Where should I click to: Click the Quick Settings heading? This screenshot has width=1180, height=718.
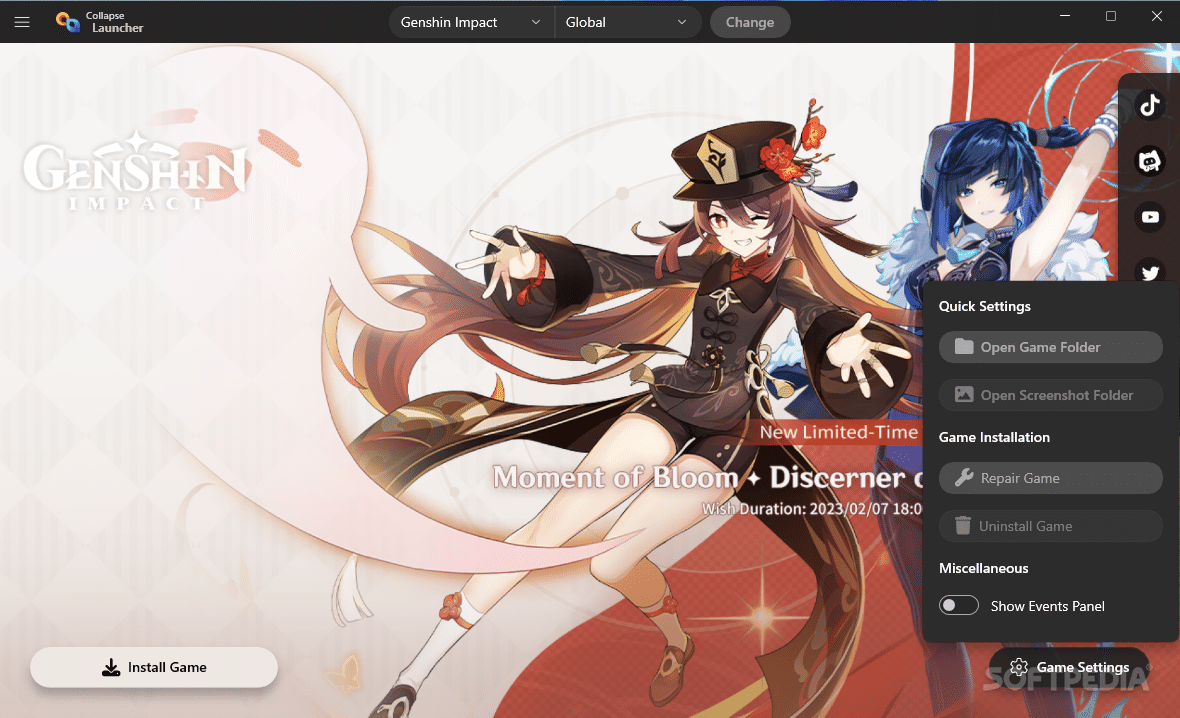[984, 306]
